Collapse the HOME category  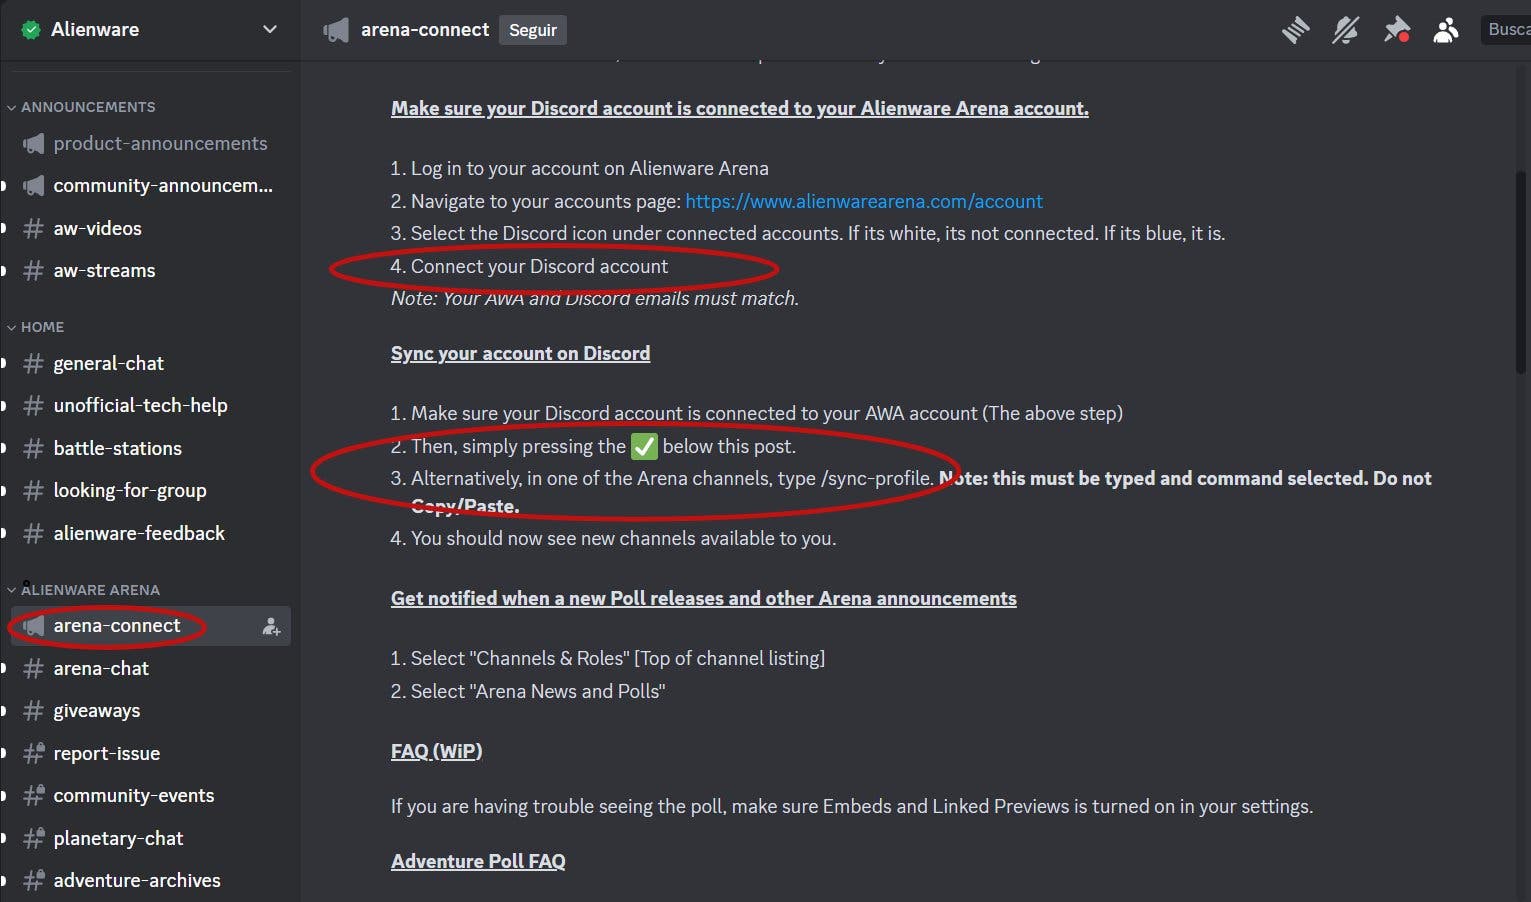pos(36,327)
